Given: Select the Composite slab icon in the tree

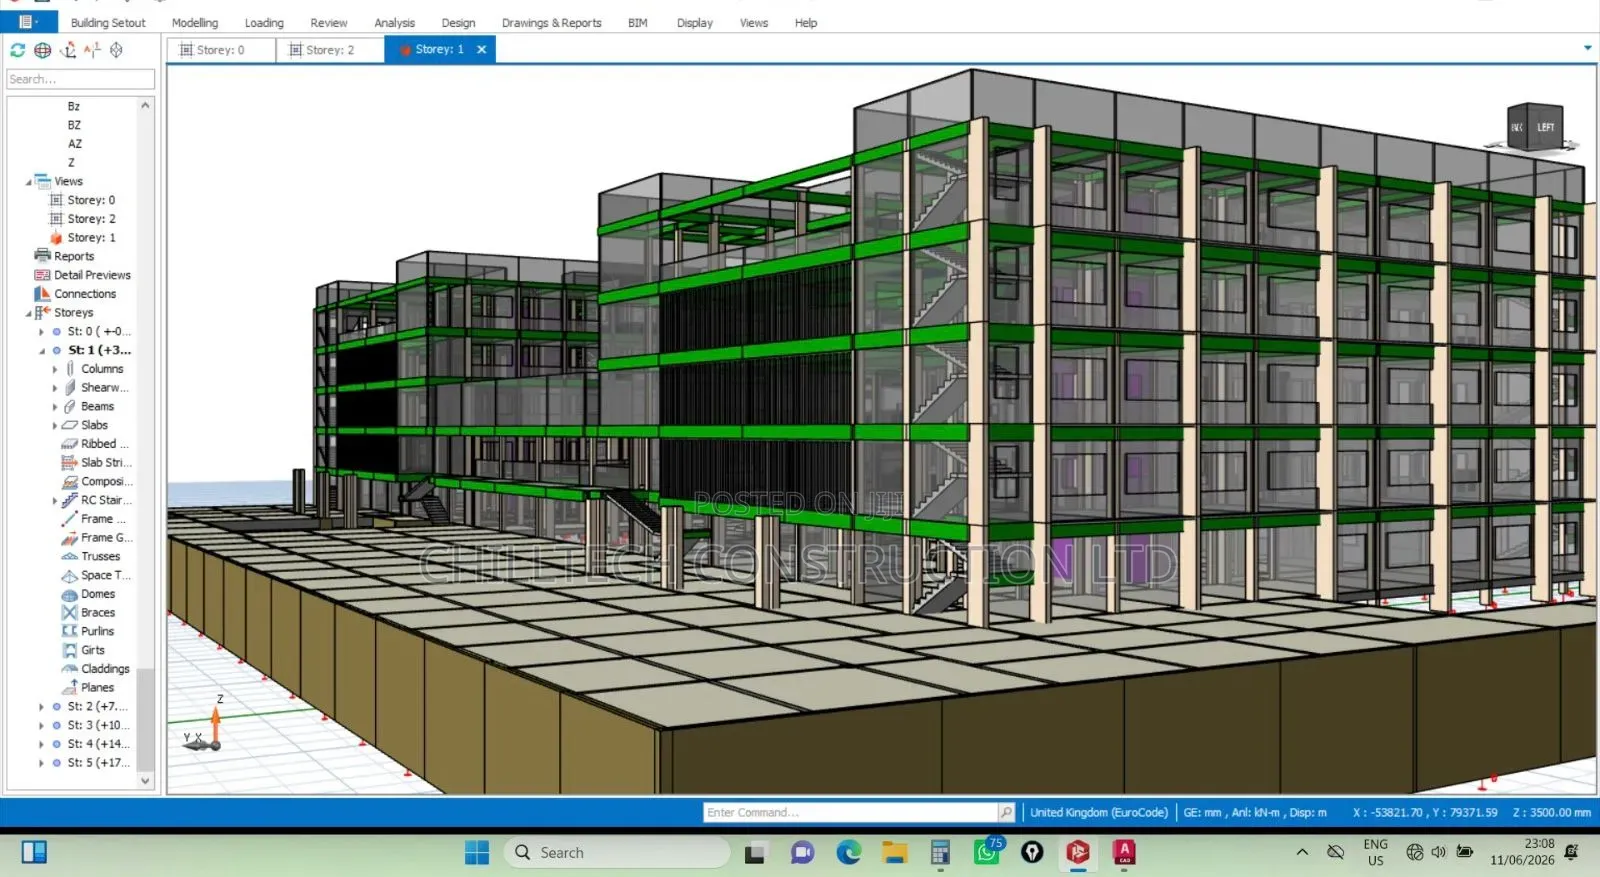Looking at the screenshot, I should click(x=70, y=482).
